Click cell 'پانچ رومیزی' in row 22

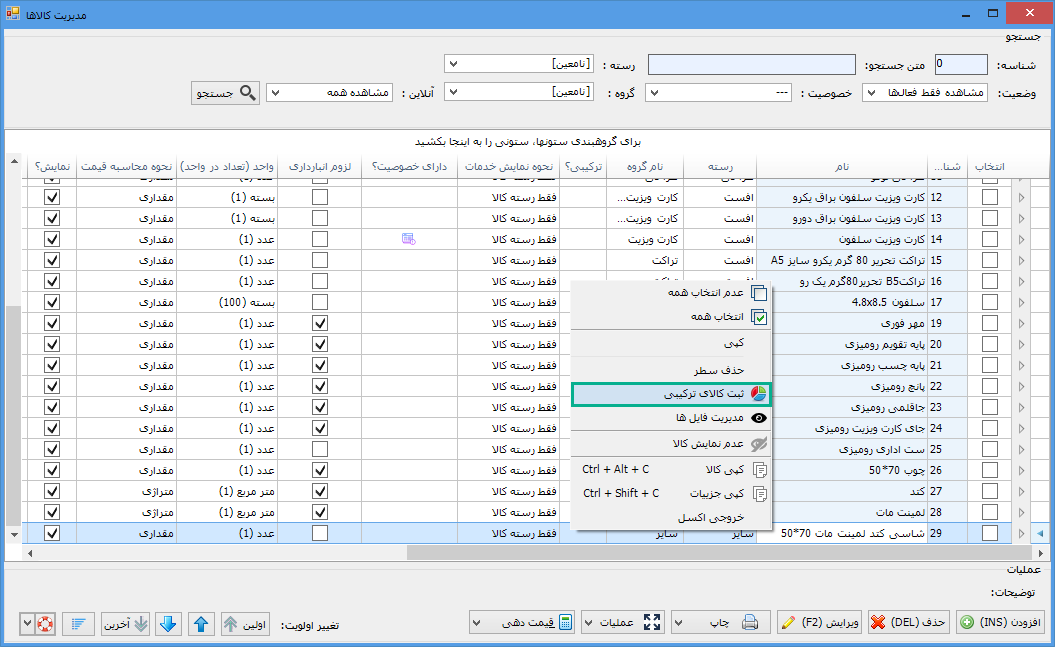coord(842,387)
